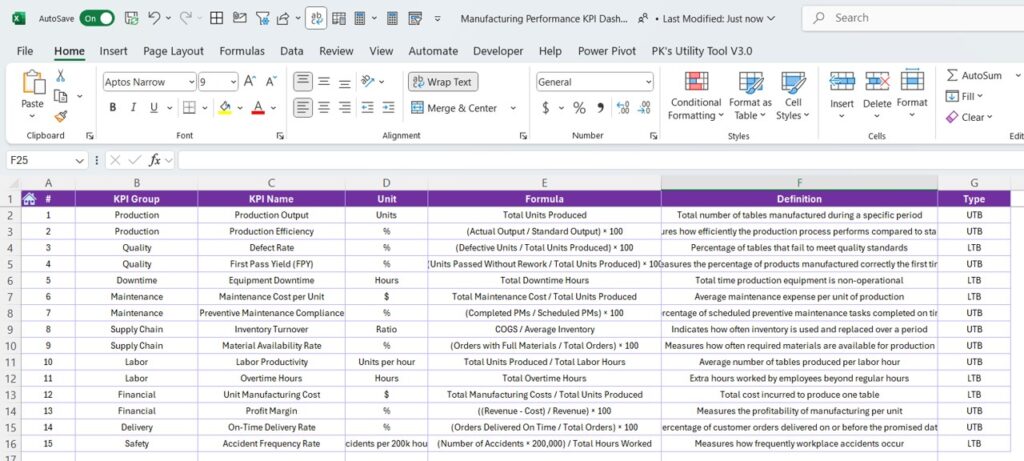Click the formula bar input
Image resolution: width=1024 pixels, height=461 pixels.
coord(601,160)
